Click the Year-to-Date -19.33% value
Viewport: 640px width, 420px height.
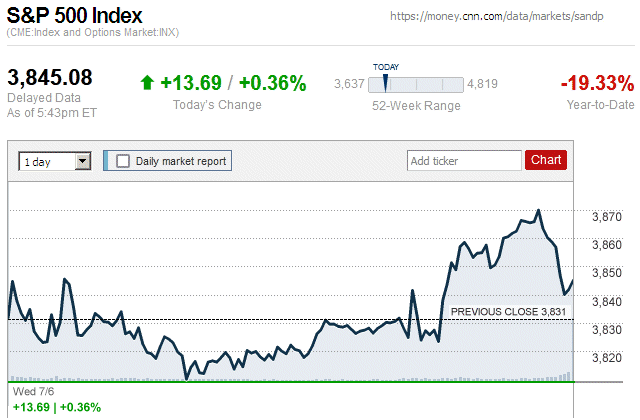[x=597, y=82]
